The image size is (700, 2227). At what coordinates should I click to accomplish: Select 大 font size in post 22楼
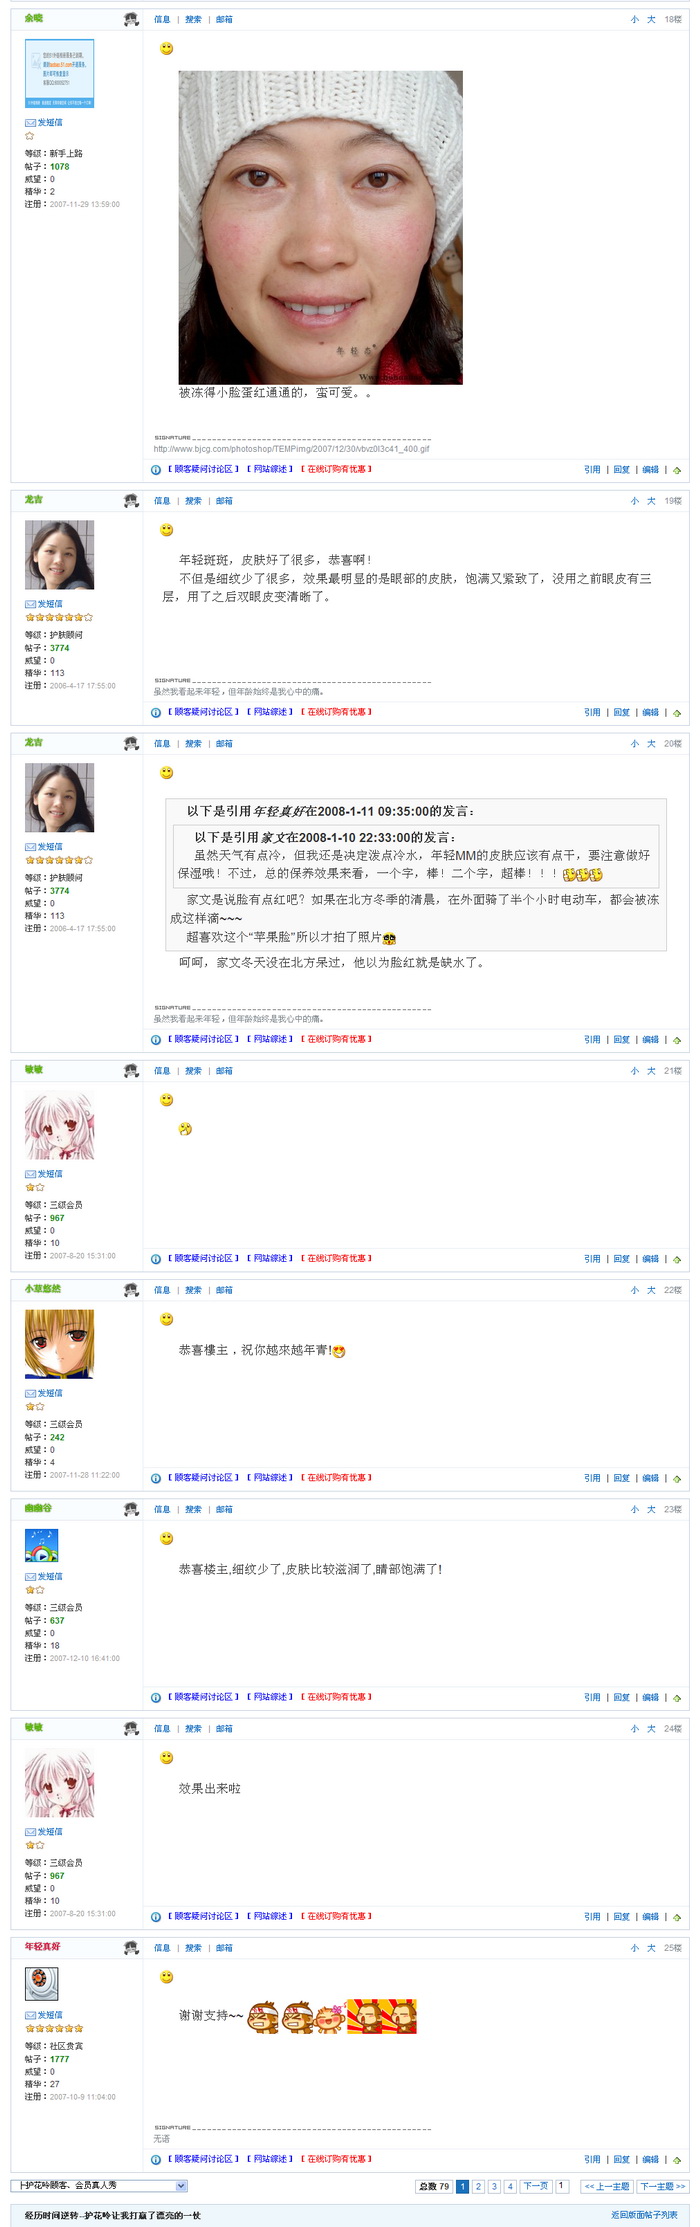pyautogui.click(x=651, y=1290)
